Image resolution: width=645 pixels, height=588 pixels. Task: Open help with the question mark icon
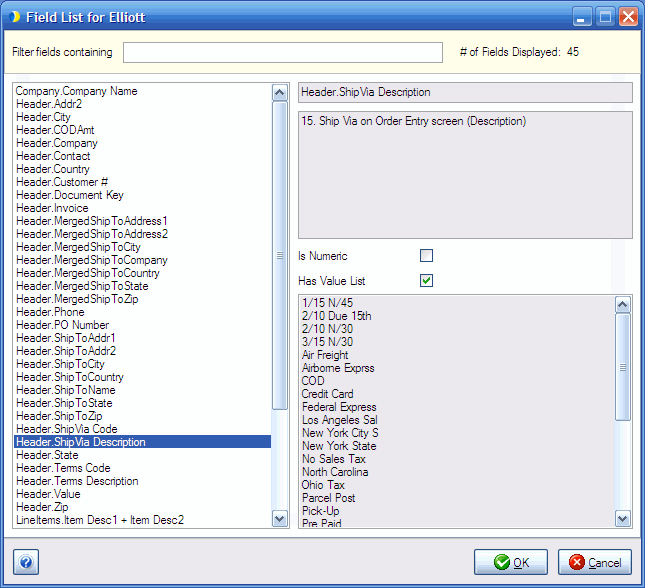[x=26, y=562]
